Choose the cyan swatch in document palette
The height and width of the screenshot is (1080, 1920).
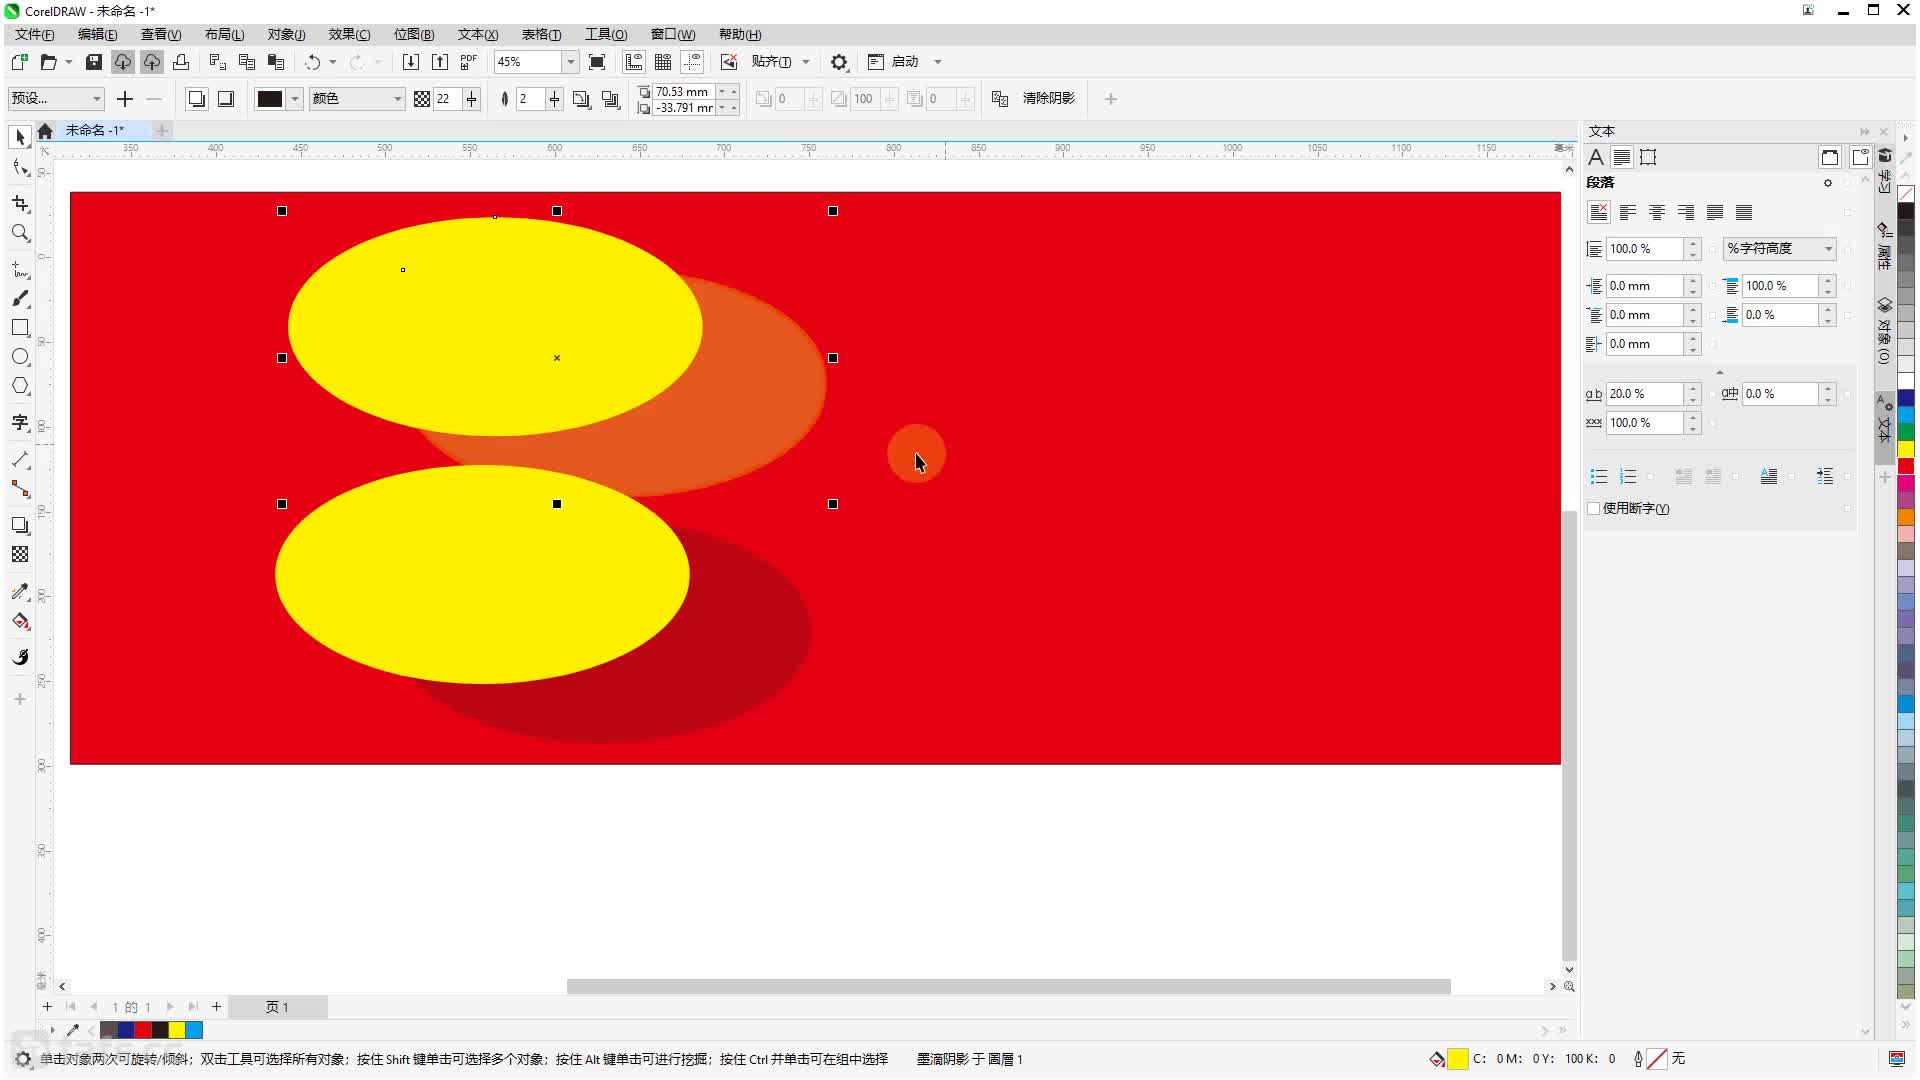(194, 1030)
